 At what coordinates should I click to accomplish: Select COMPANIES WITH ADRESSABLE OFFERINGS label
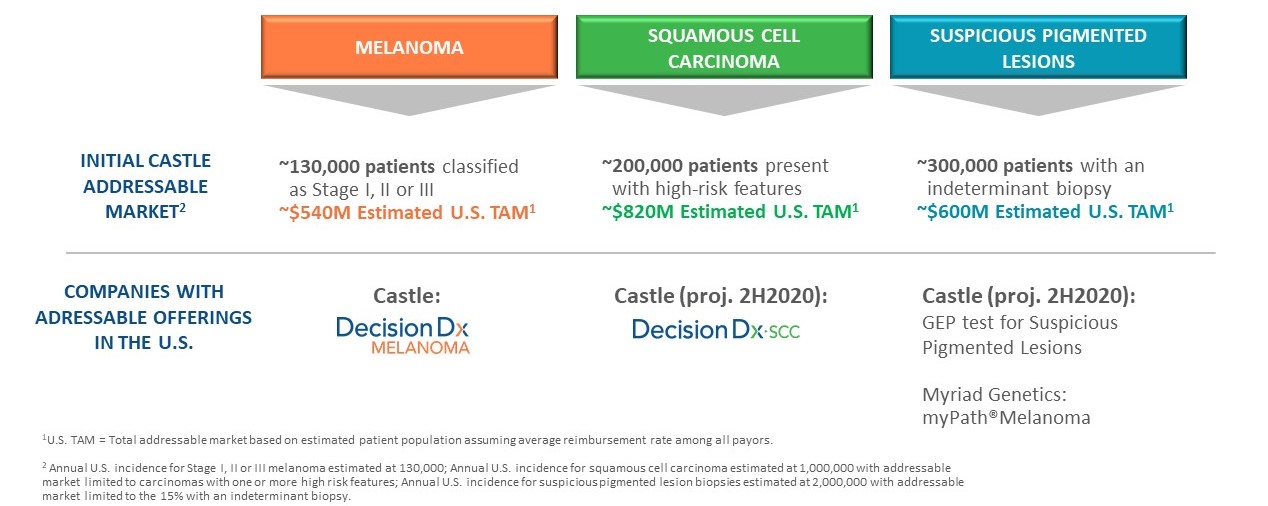pos(144,317)
